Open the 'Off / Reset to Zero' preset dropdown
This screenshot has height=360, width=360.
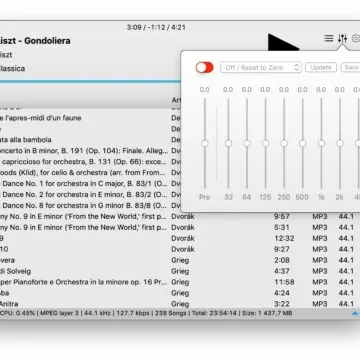tap(261, 68)
